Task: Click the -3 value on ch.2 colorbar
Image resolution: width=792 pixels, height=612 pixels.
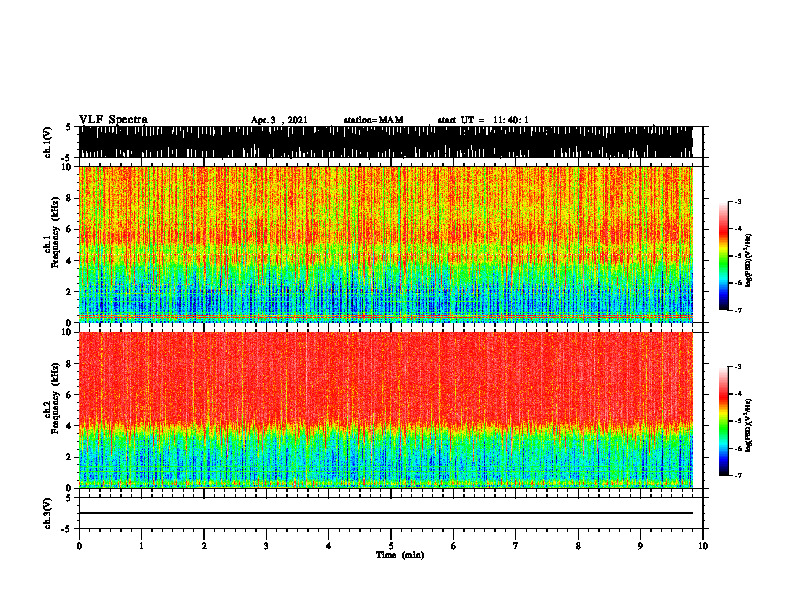Action: coord(737,367)
